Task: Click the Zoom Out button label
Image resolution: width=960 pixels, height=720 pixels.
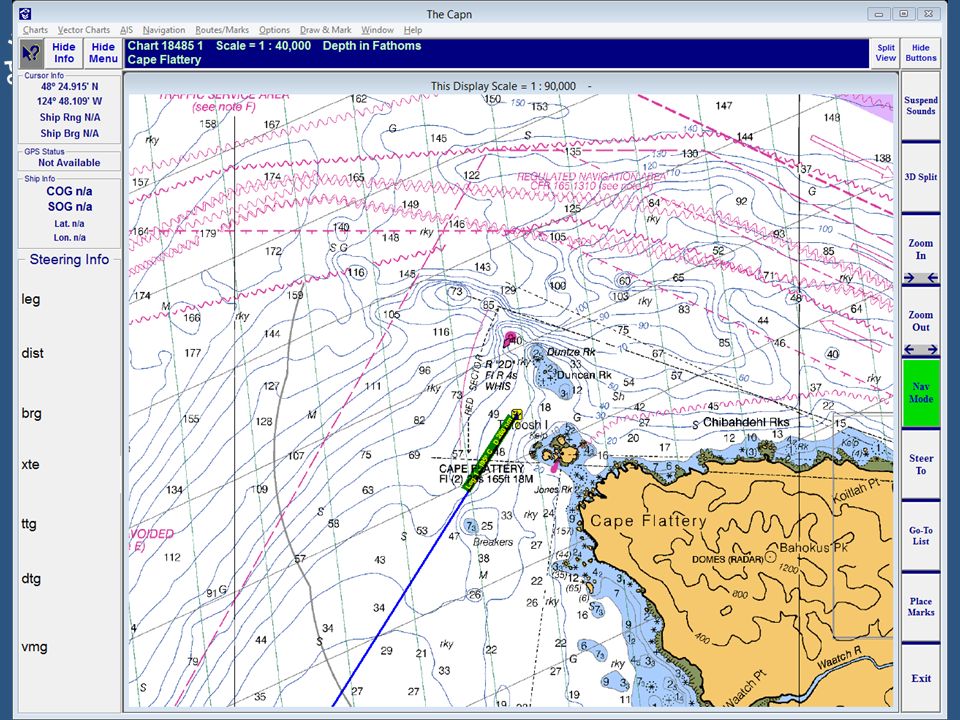Action: 921,321
